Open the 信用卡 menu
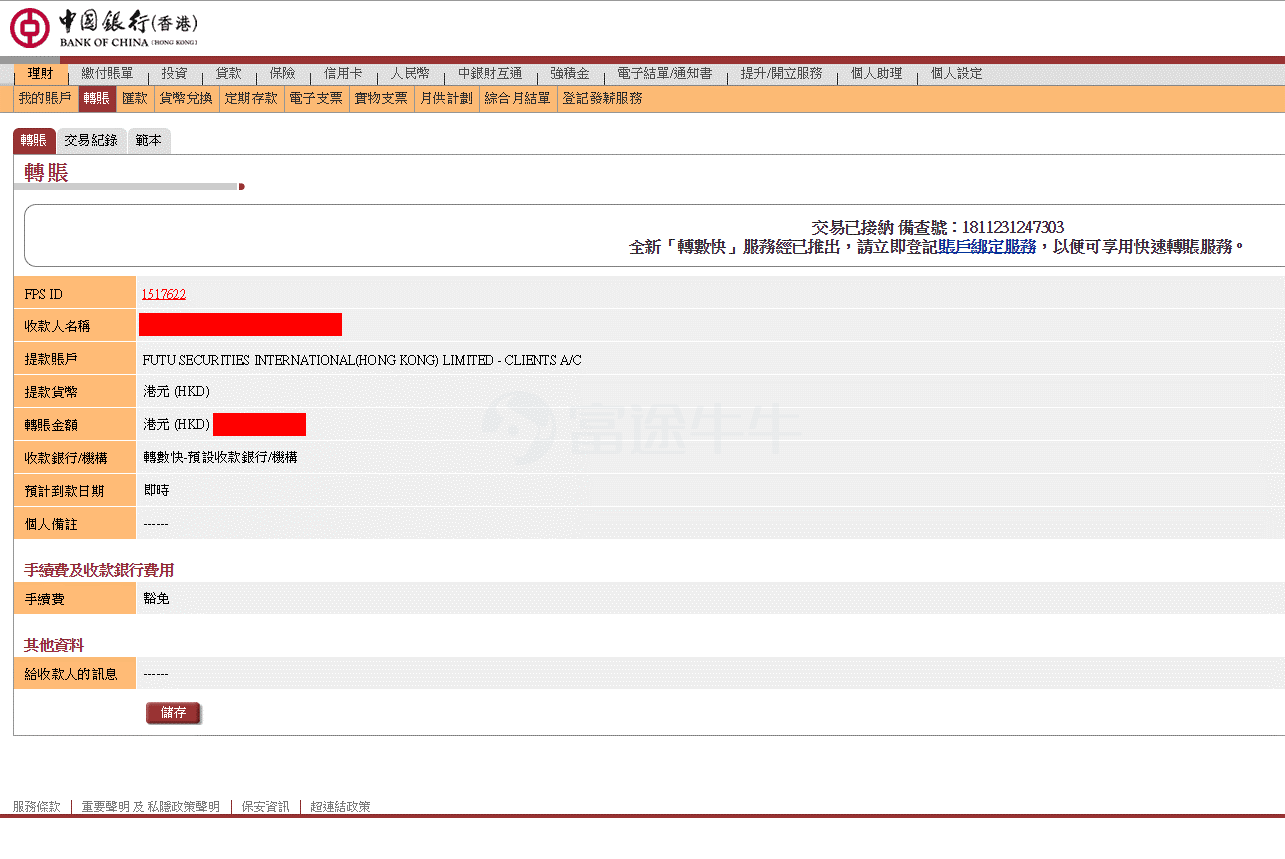This screenshot has width=1285, height=859. pyautogui.click(x=343, y=74)
